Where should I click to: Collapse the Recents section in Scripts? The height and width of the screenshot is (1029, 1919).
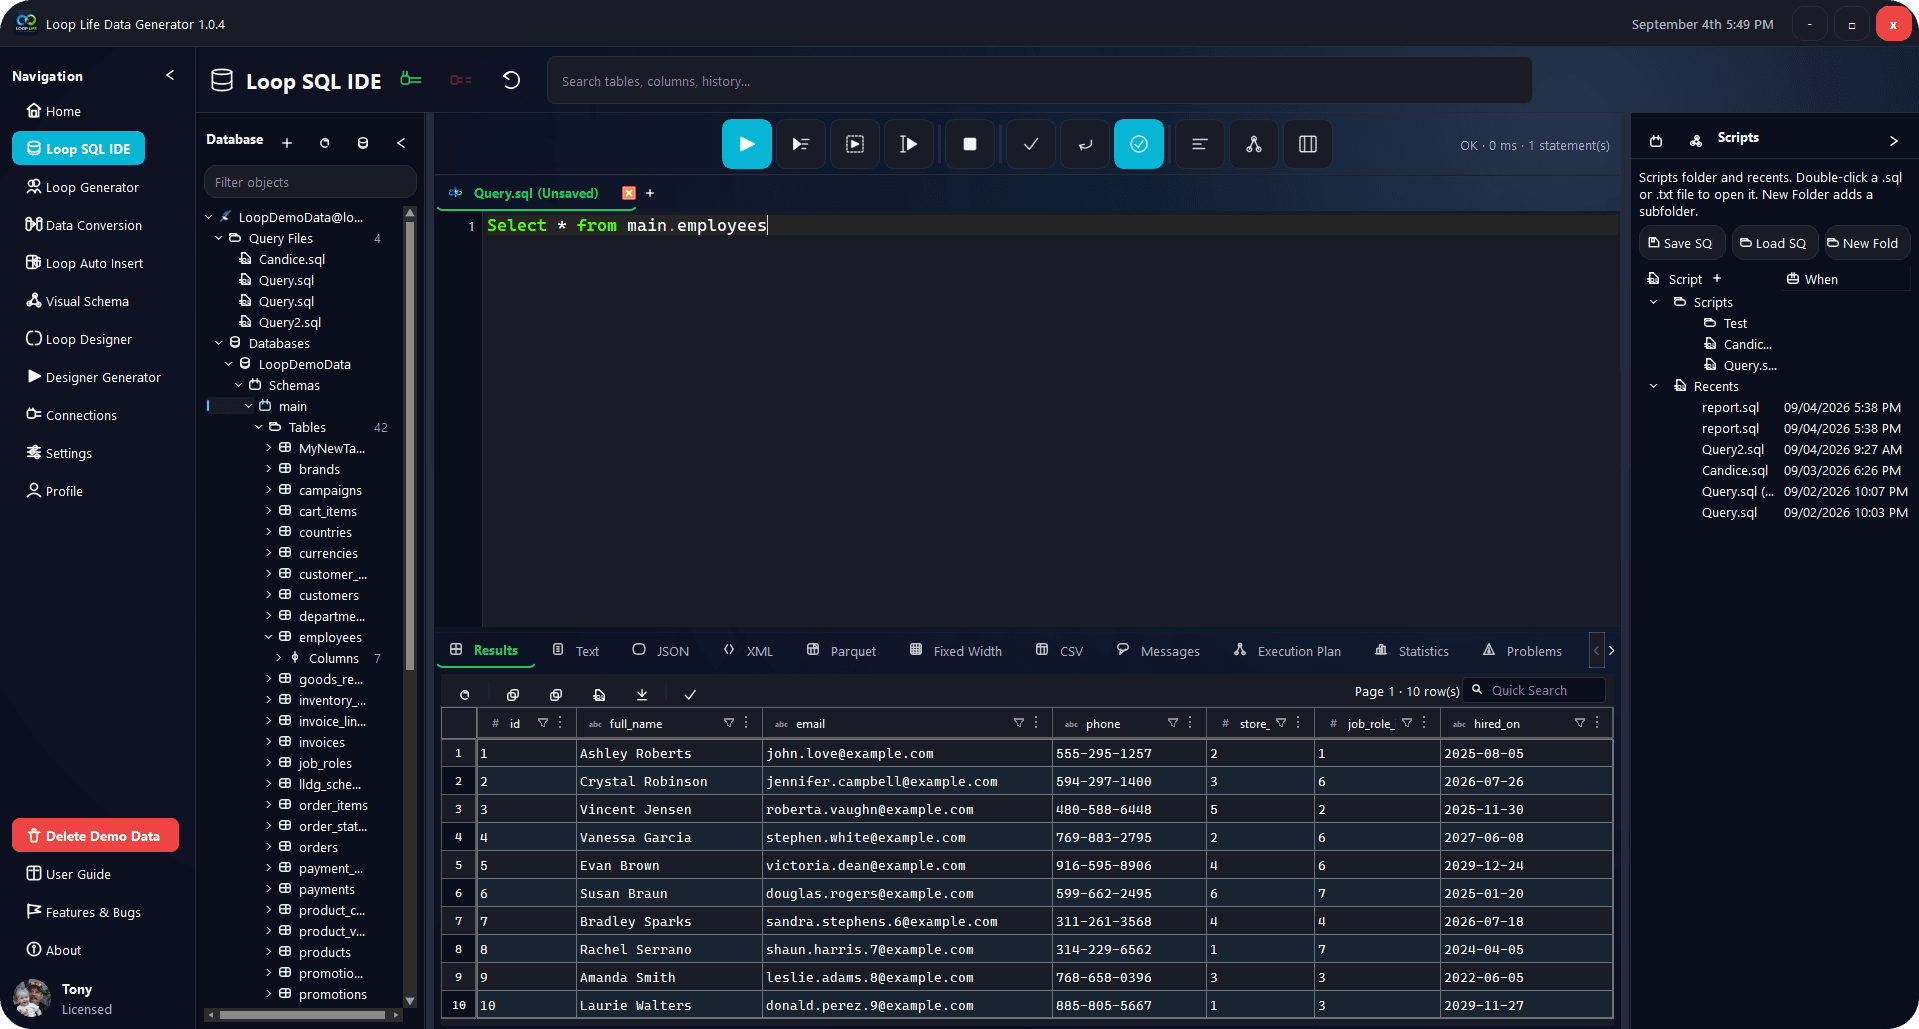click(1654, 386)
